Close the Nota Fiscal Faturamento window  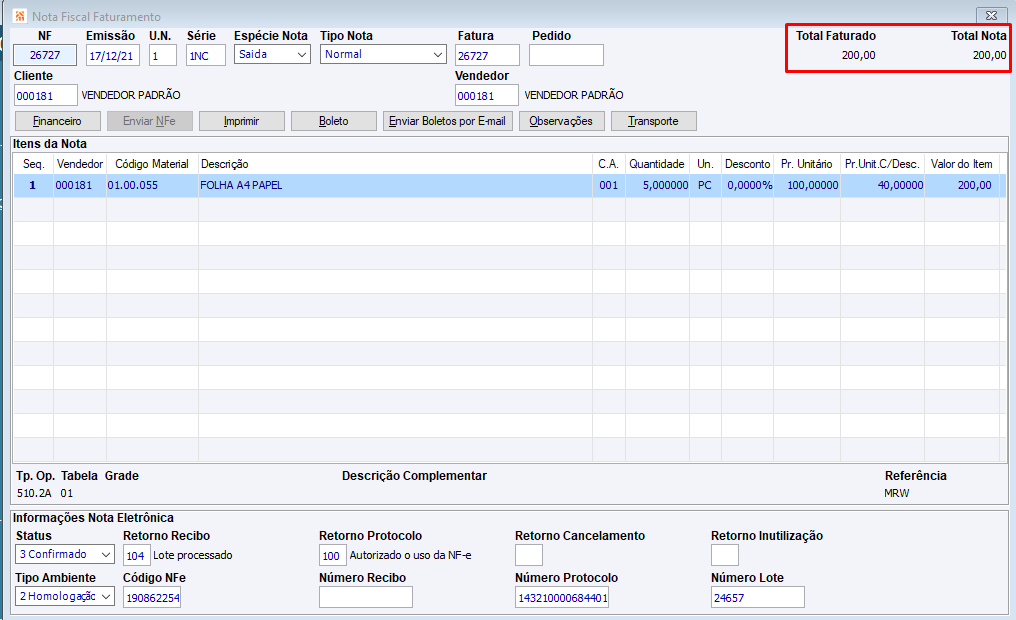coord(991,16)
